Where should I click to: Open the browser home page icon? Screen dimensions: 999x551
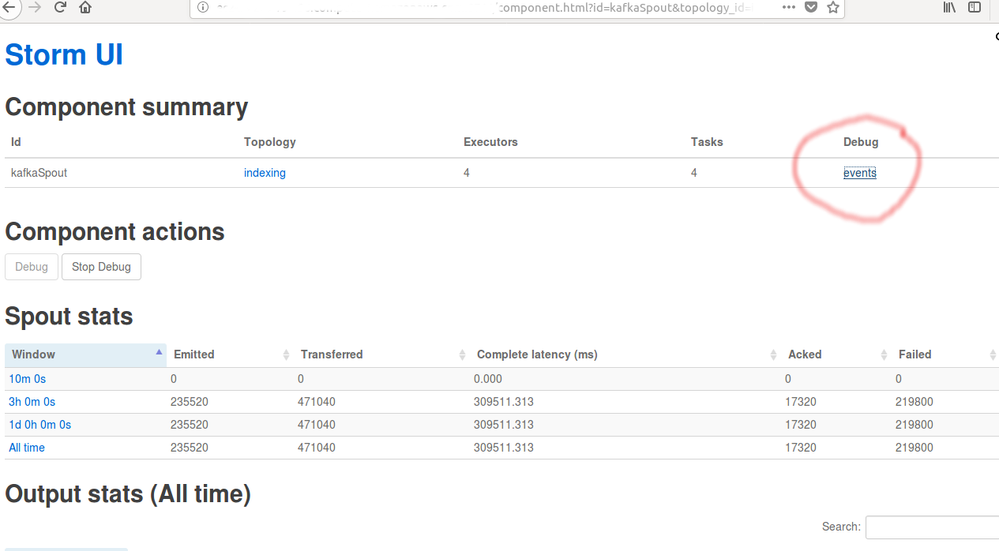pos(85,8)
